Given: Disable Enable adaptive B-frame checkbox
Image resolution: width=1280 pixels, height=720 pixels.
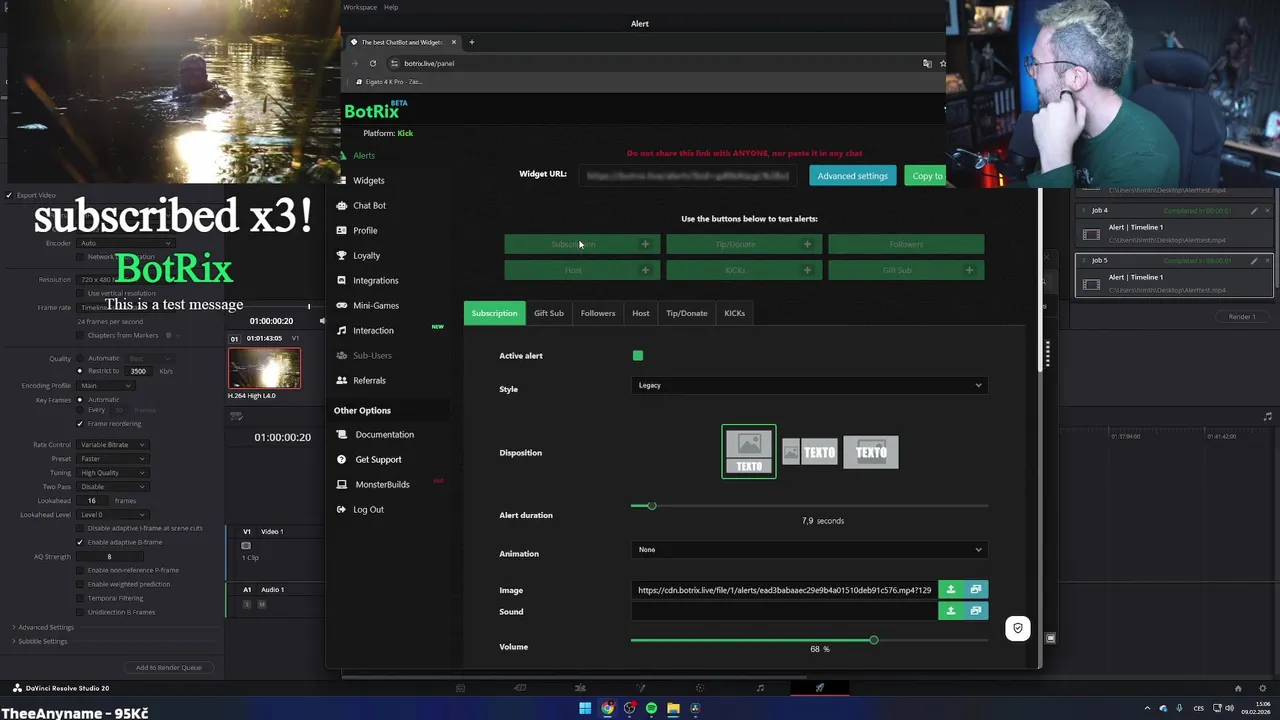Looking at the screenshot, I should (80, 542).
